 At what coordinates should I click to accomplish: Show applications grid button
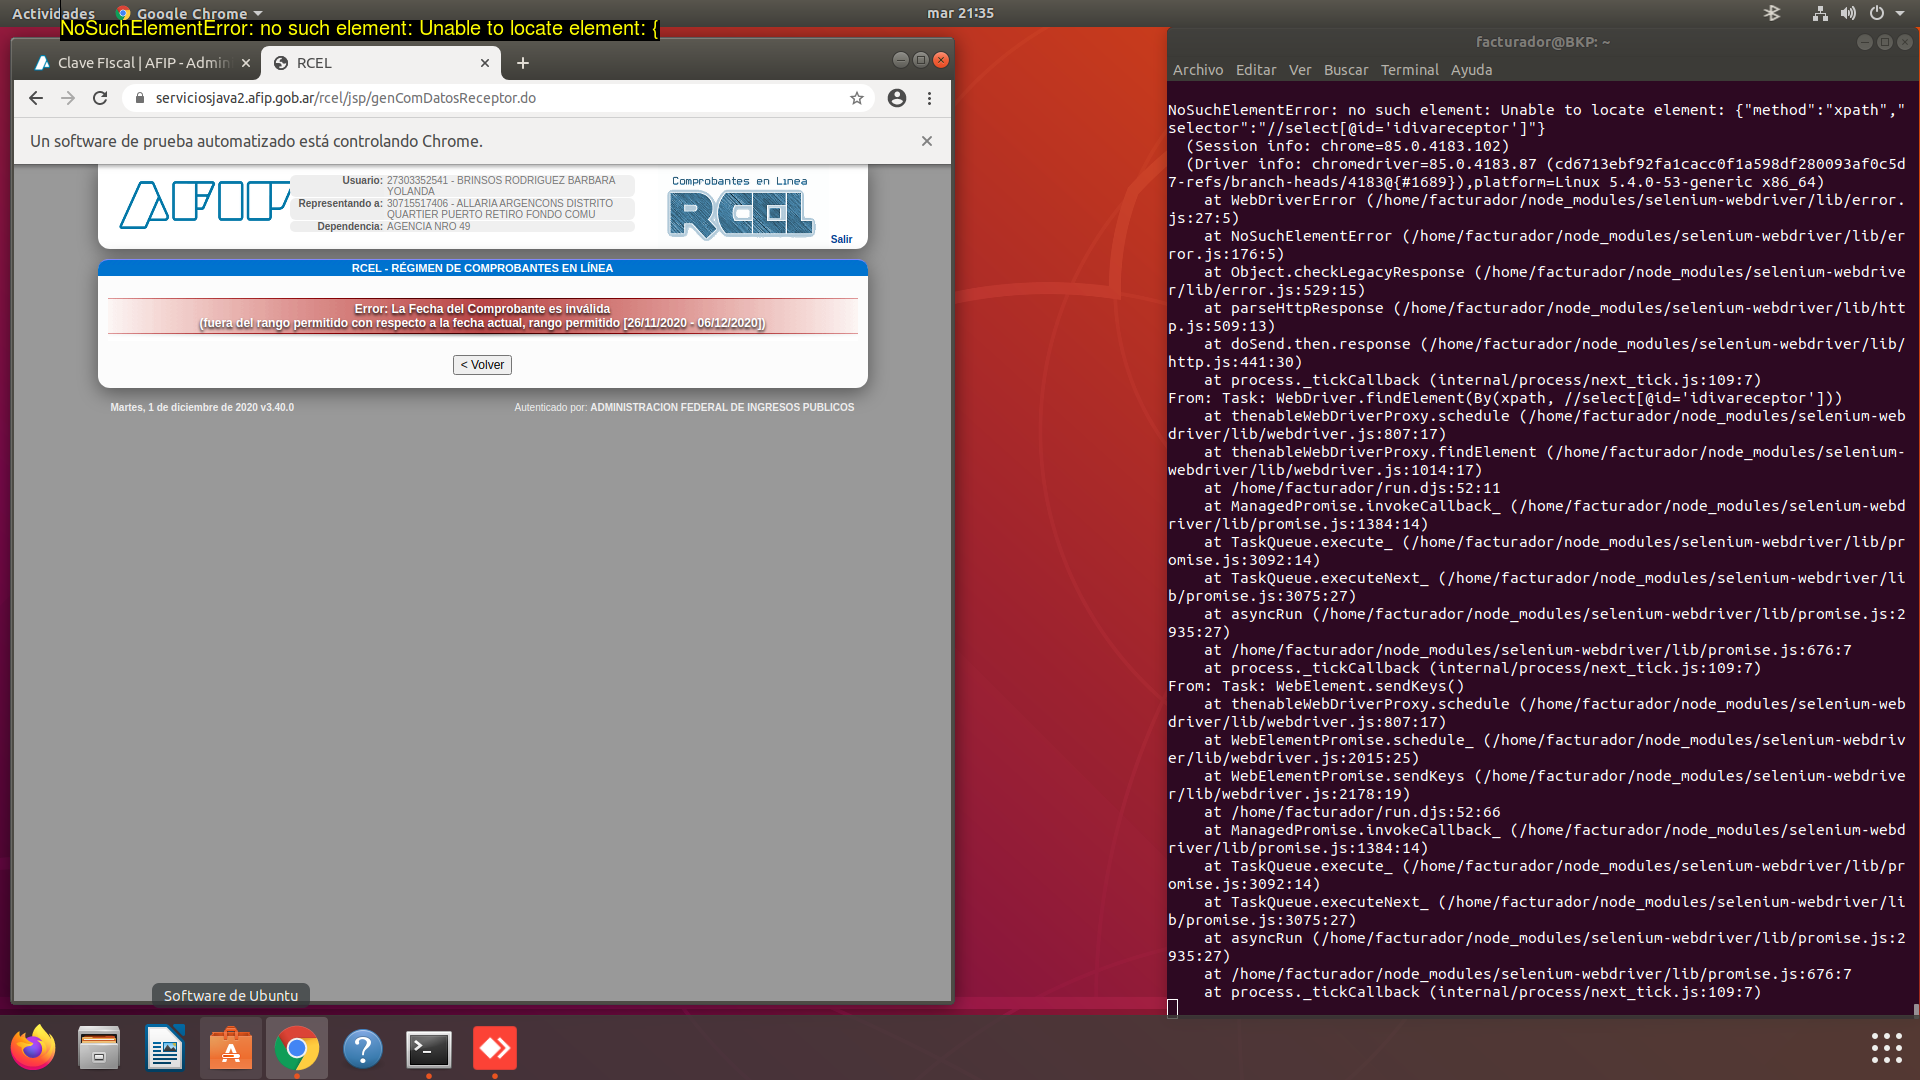[1886, 1048]
